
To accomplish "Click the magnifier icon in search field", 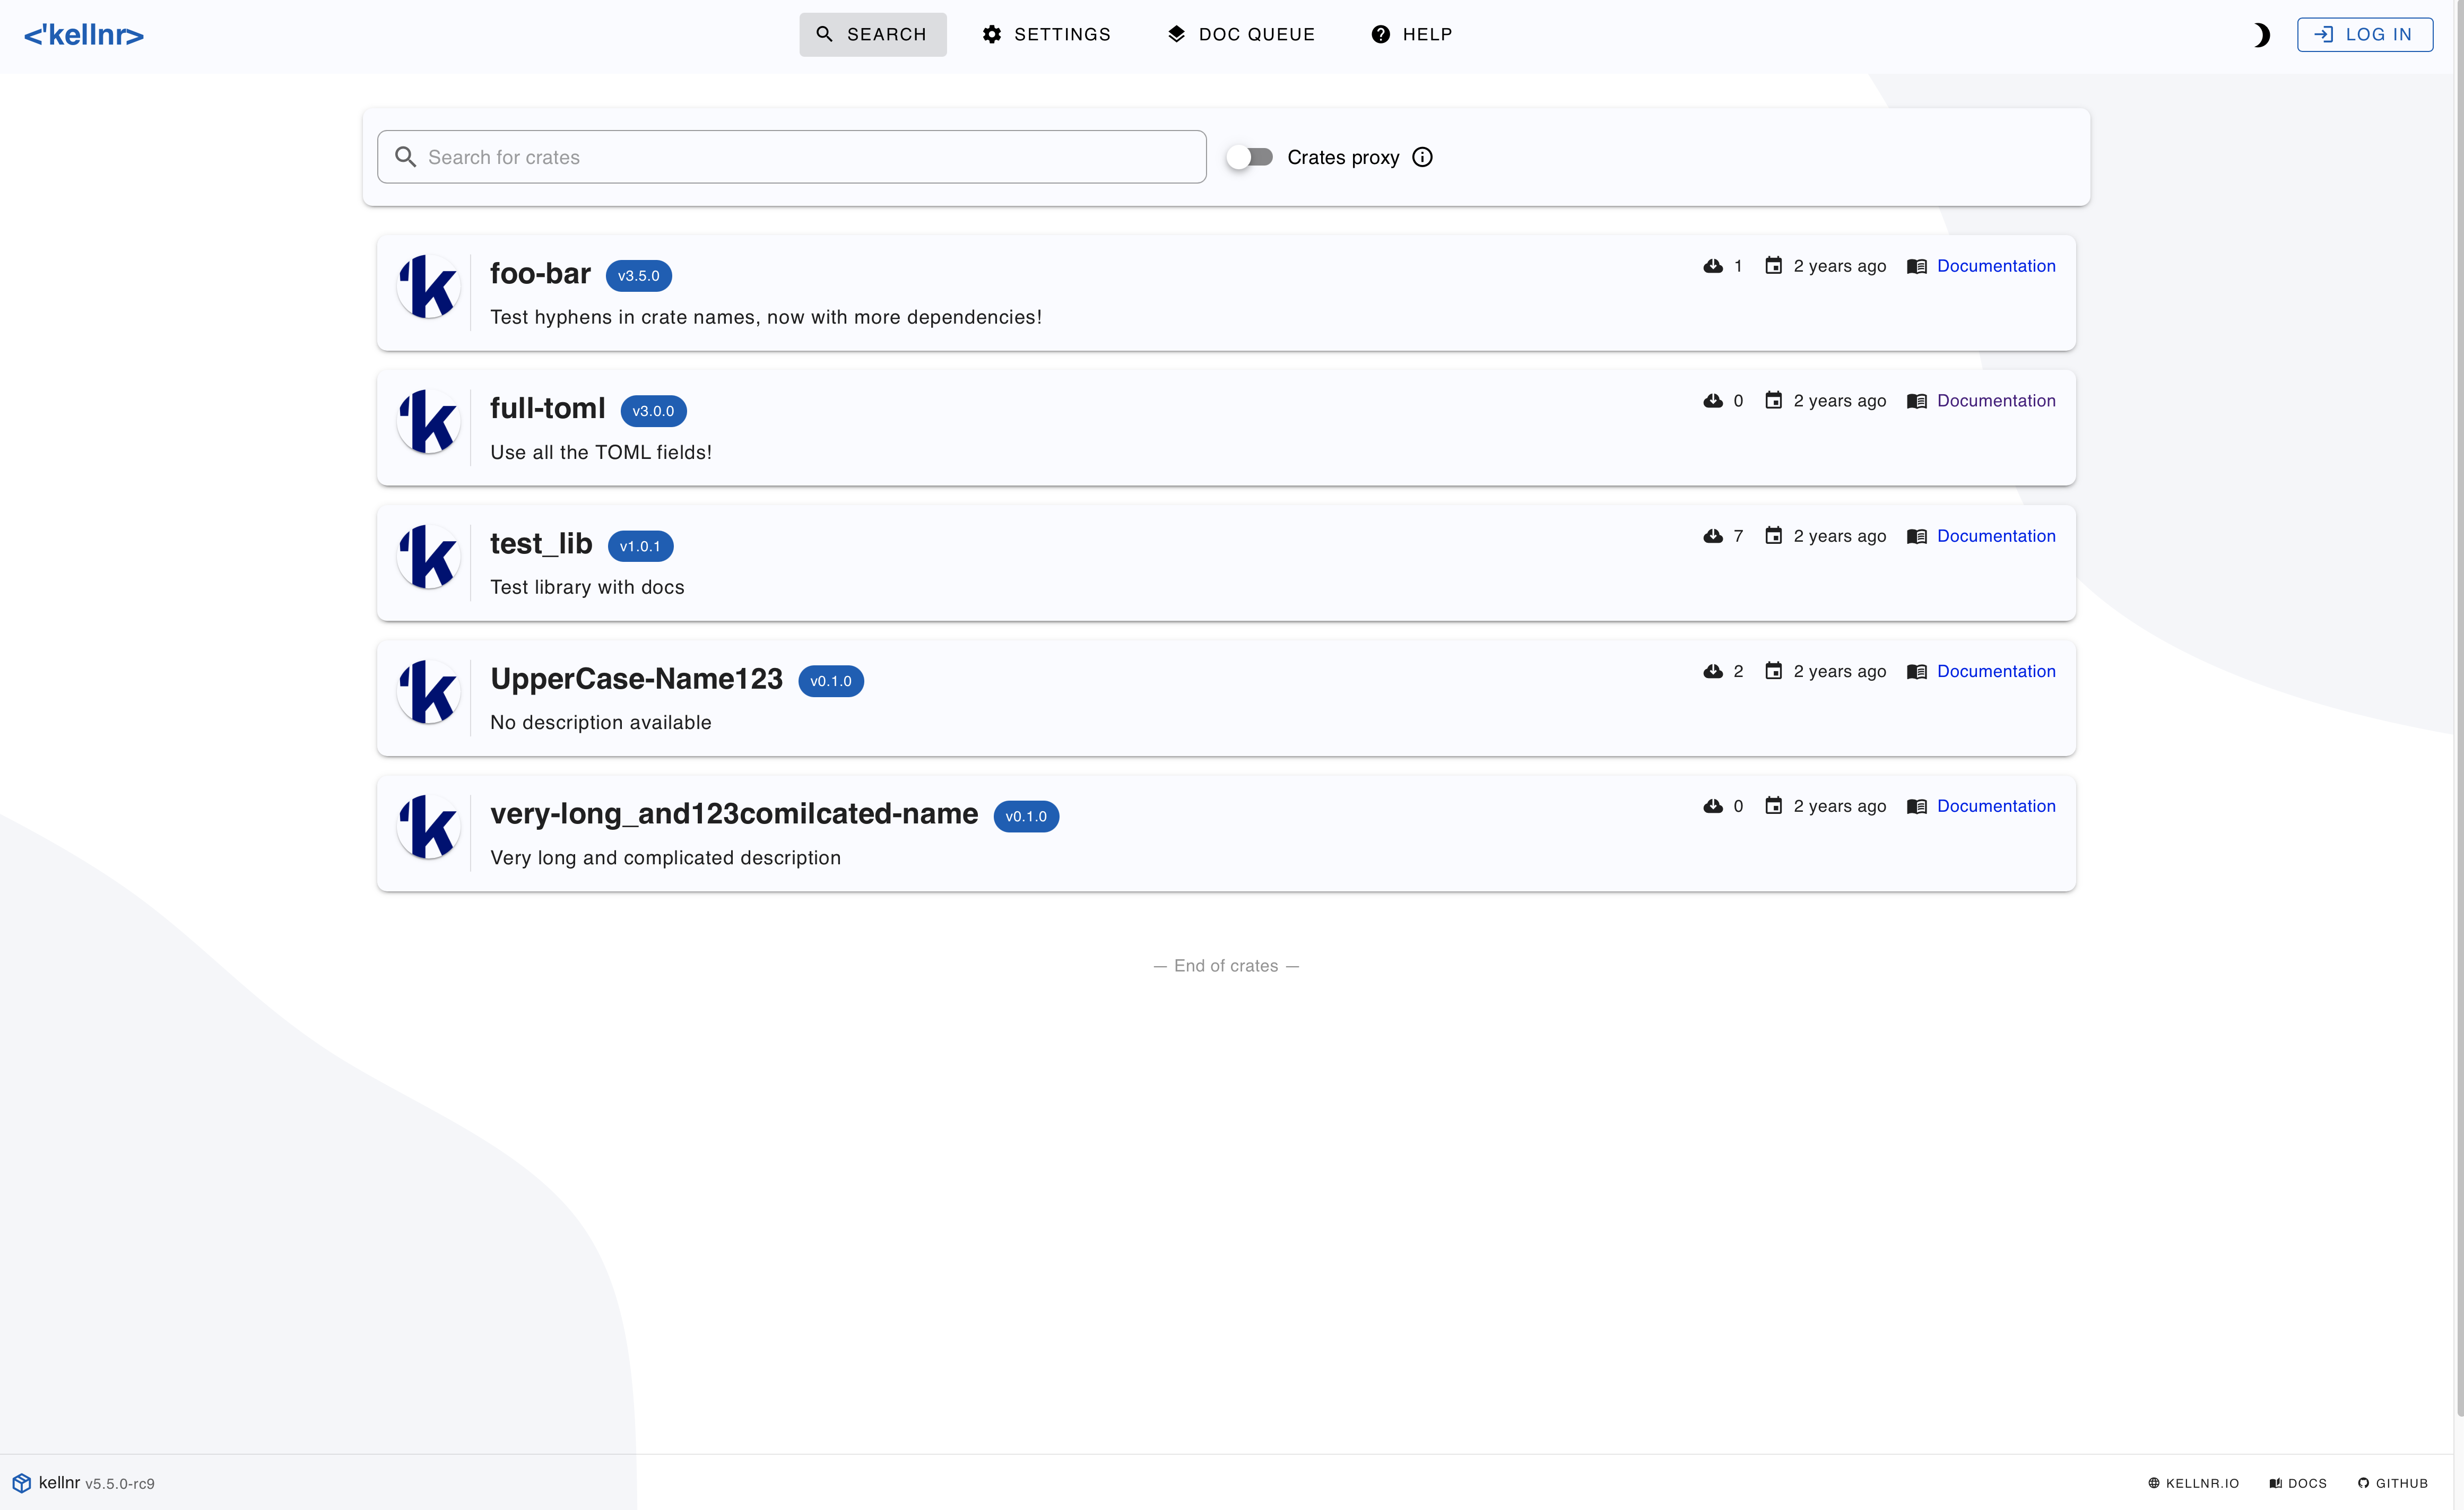I will [405, 157].
